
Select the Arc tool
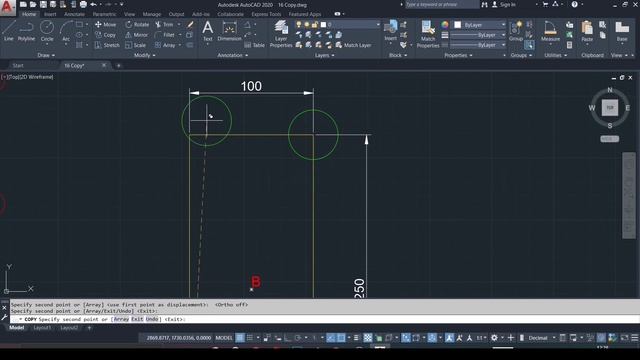(66, 31)
